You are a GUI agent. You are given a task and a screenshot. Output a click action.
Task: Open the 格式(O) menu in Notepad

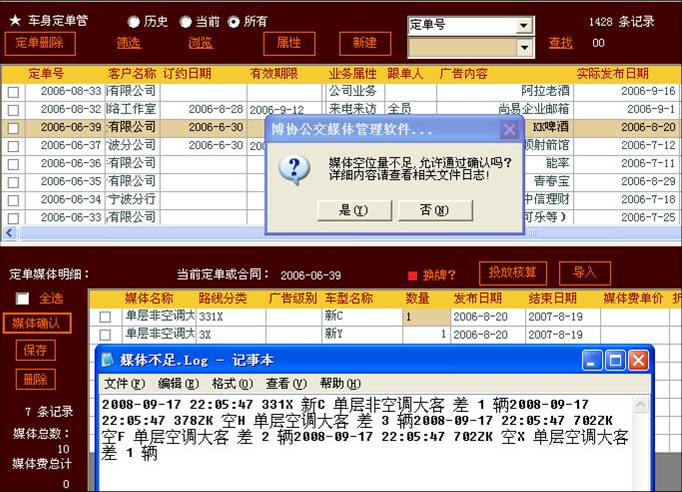click(232, 384)
